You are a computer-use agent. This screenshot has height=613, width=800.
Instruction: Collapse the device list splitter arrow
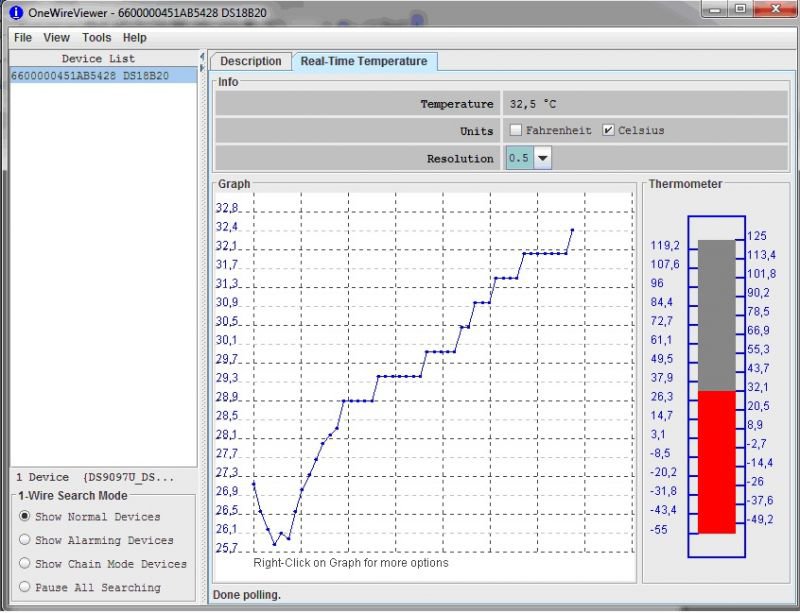pyautogui.click(x=203, y=56)
